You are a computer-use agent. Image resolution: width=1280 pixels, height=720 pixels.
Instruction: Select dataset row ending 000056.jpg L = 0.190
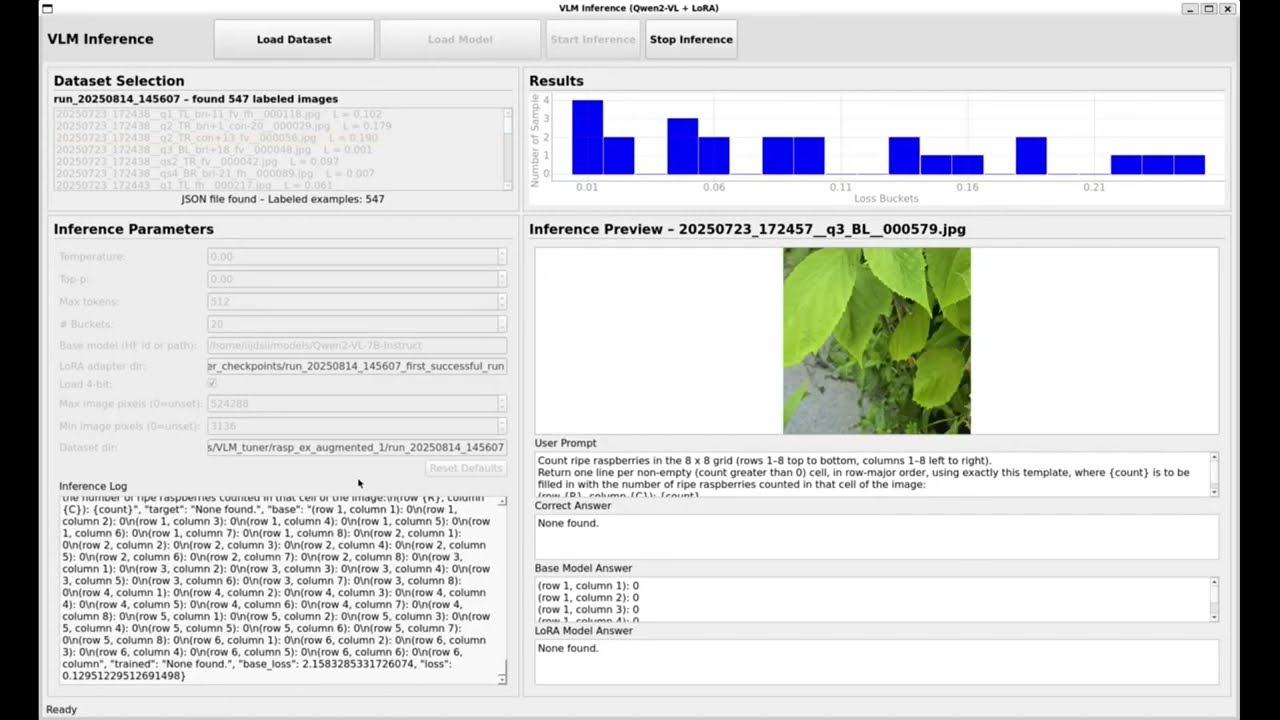278,138
